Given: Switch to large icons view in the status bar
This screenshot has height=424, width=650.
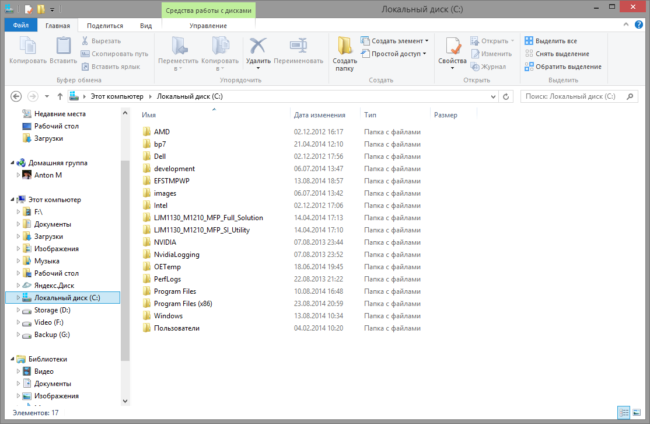Looking at the screenshot, I should point(637,412).
